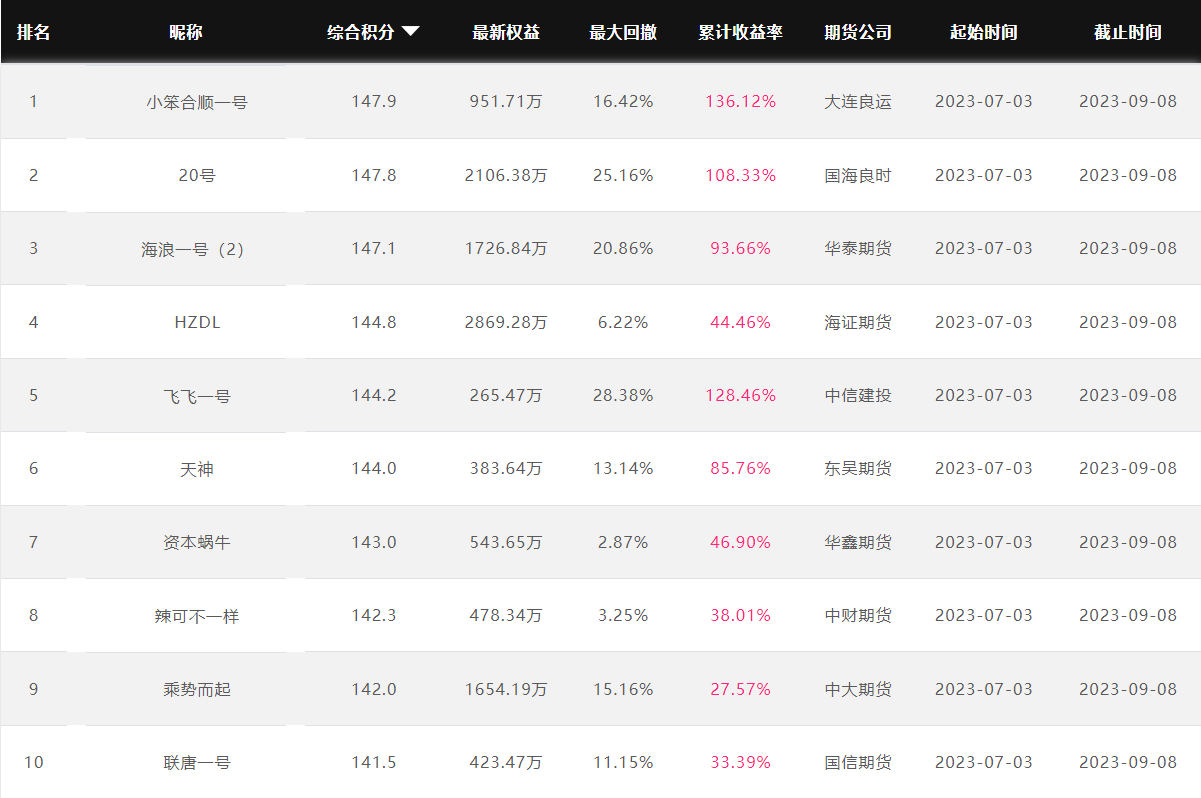Select the futures company 中信建投
The width and height of the screenshot is (1201, 798).
(x=858, y=396)
